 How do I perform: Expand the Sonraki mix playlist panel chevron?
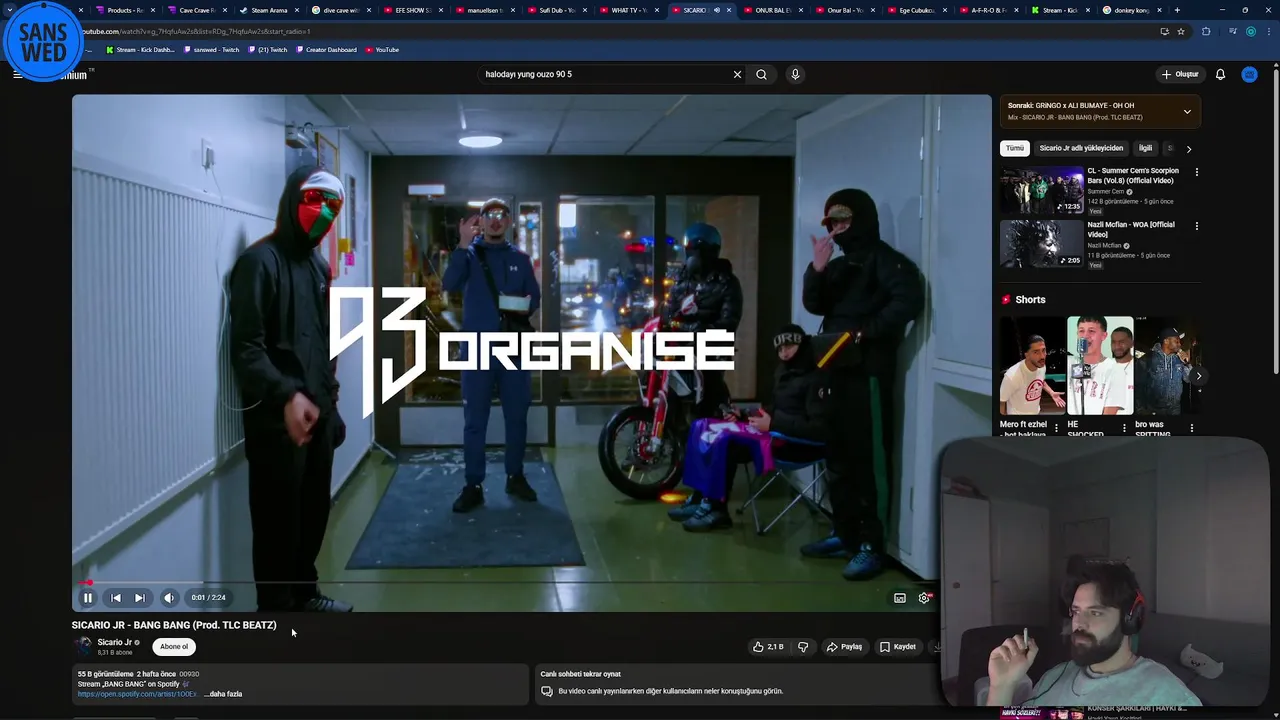click(x=1187, y=111)
